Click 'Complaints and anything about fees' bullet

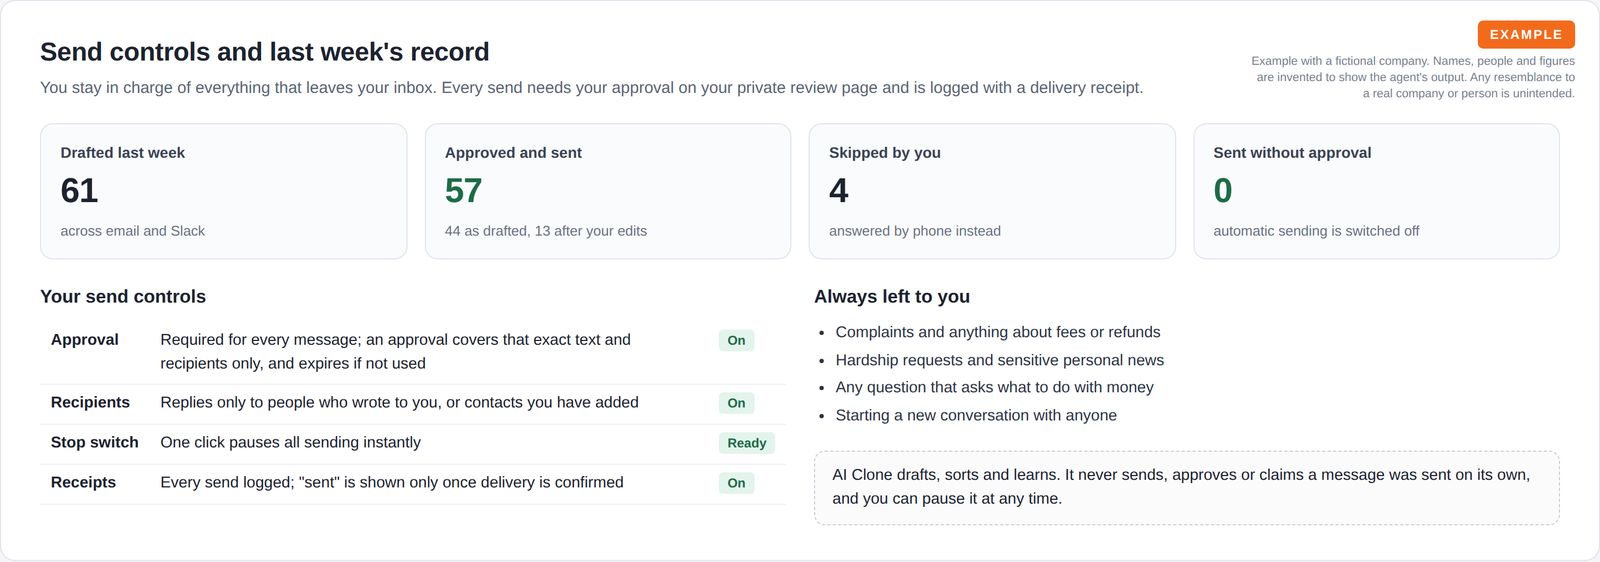tap(998, 332)
